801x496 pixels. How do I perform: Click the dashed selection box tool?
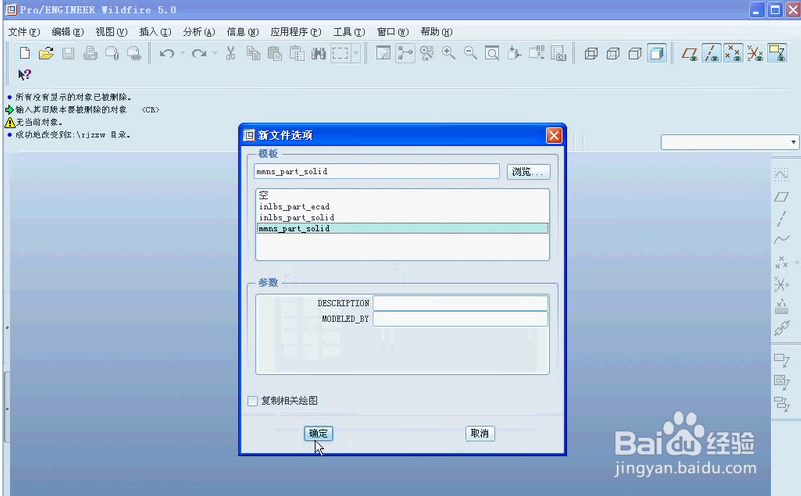340,53
